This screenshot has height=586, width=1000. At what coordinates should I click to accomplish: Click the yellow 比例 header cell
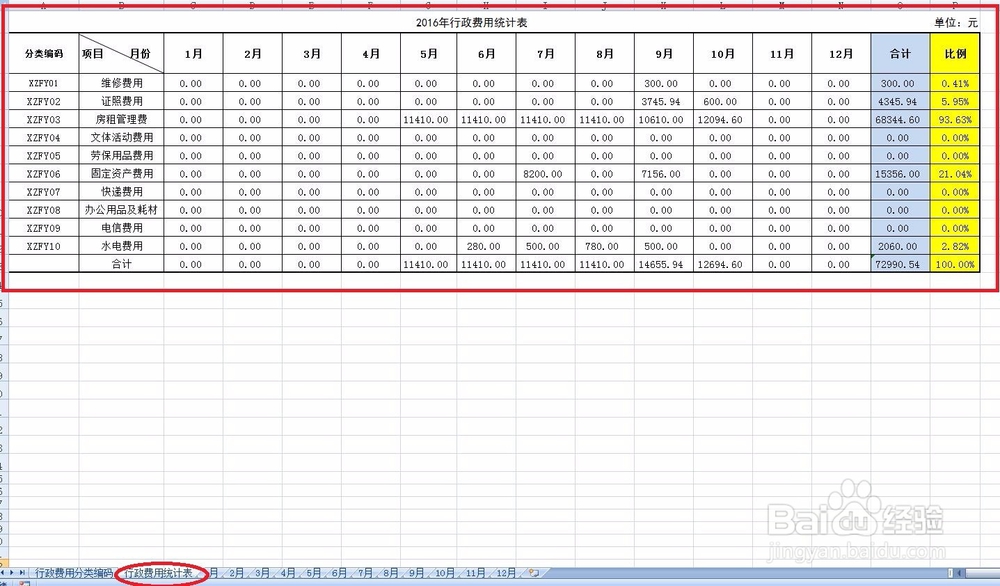(x=955, y=54)
